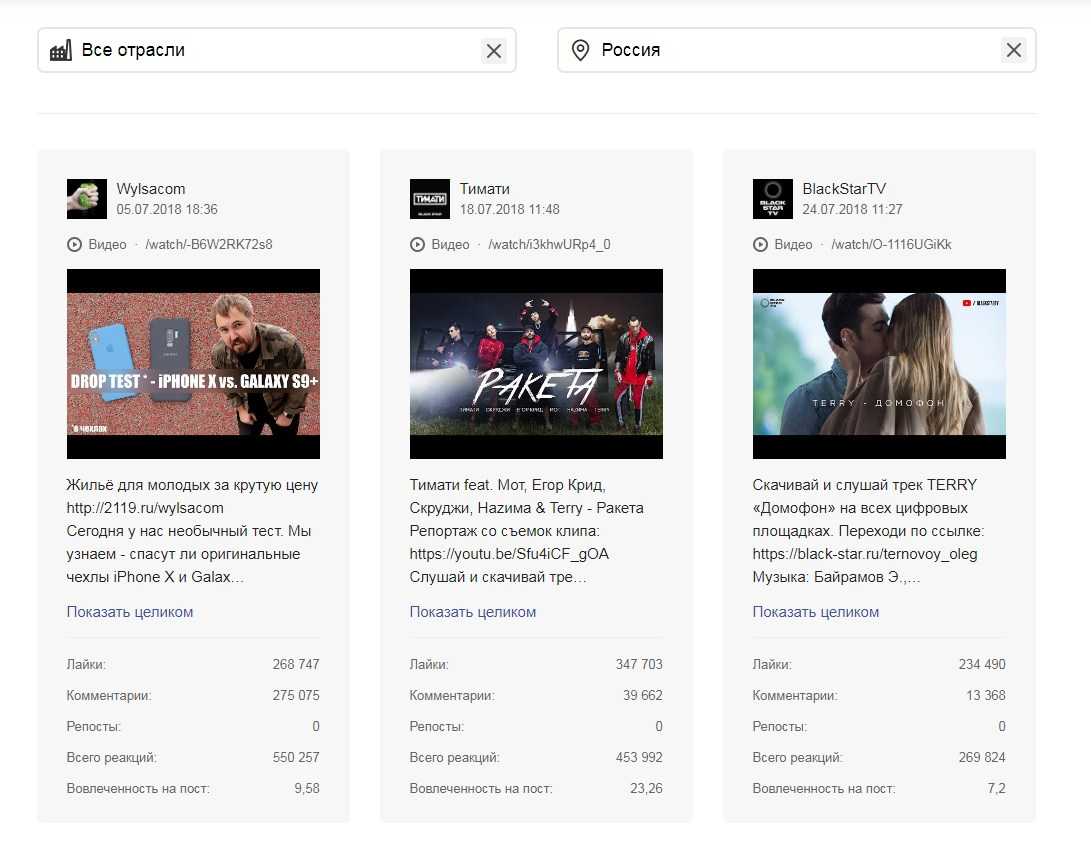This screenshot has width=1091, height=846.
Task: Open the BlackStarTV channel name link
Action: coord(844,189)
